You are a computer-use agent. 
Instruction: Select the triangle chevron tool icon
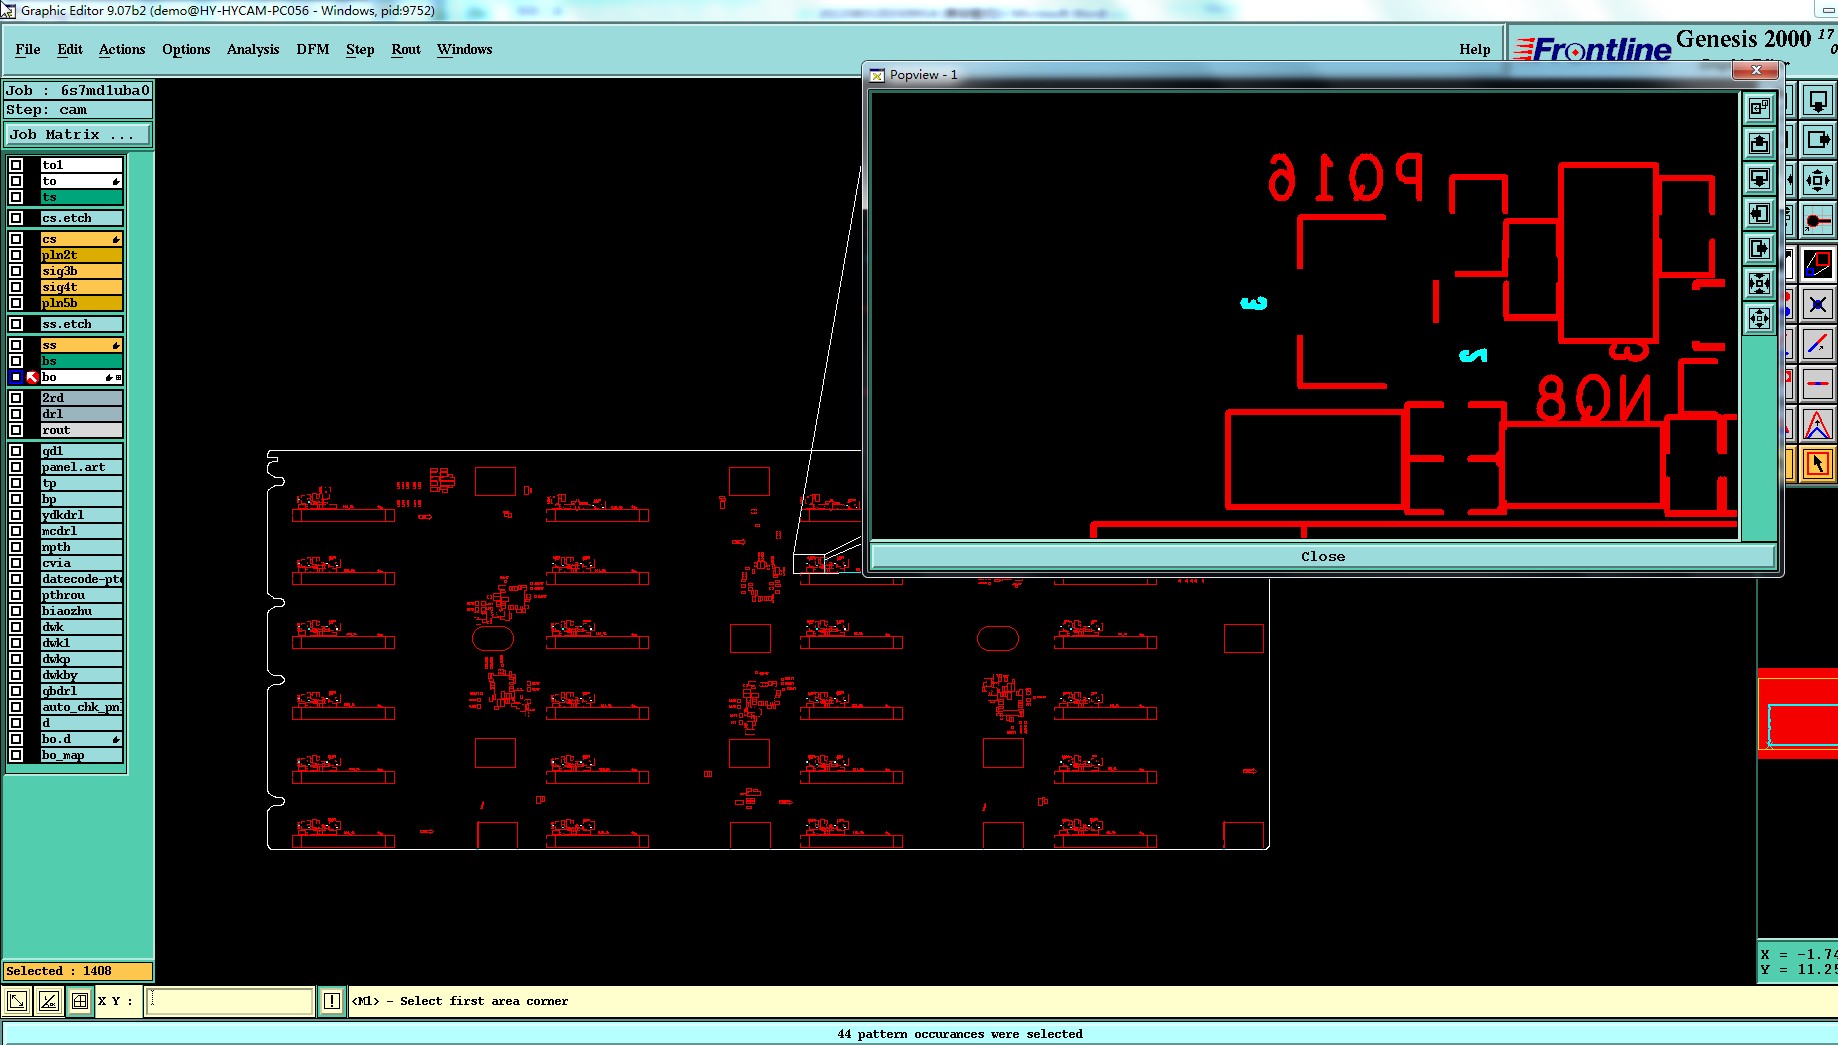(1818, 425)
